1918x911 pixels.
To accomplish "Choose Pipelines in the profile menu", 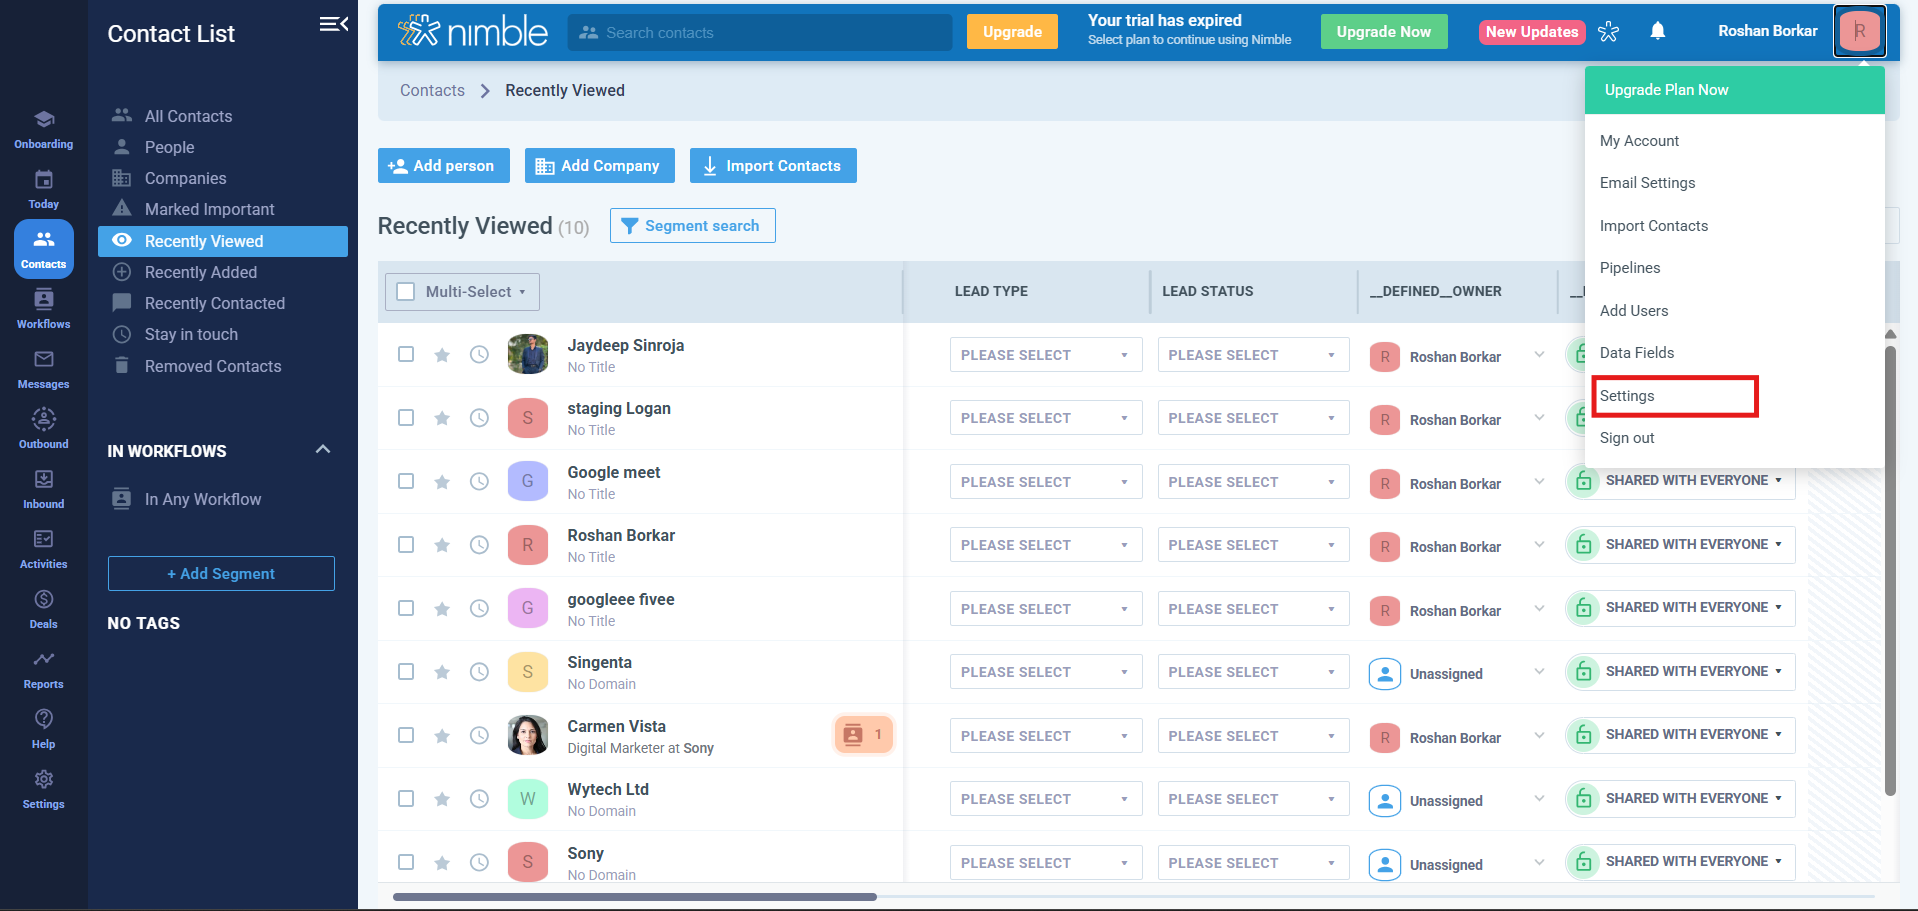I will point(1630,268).
